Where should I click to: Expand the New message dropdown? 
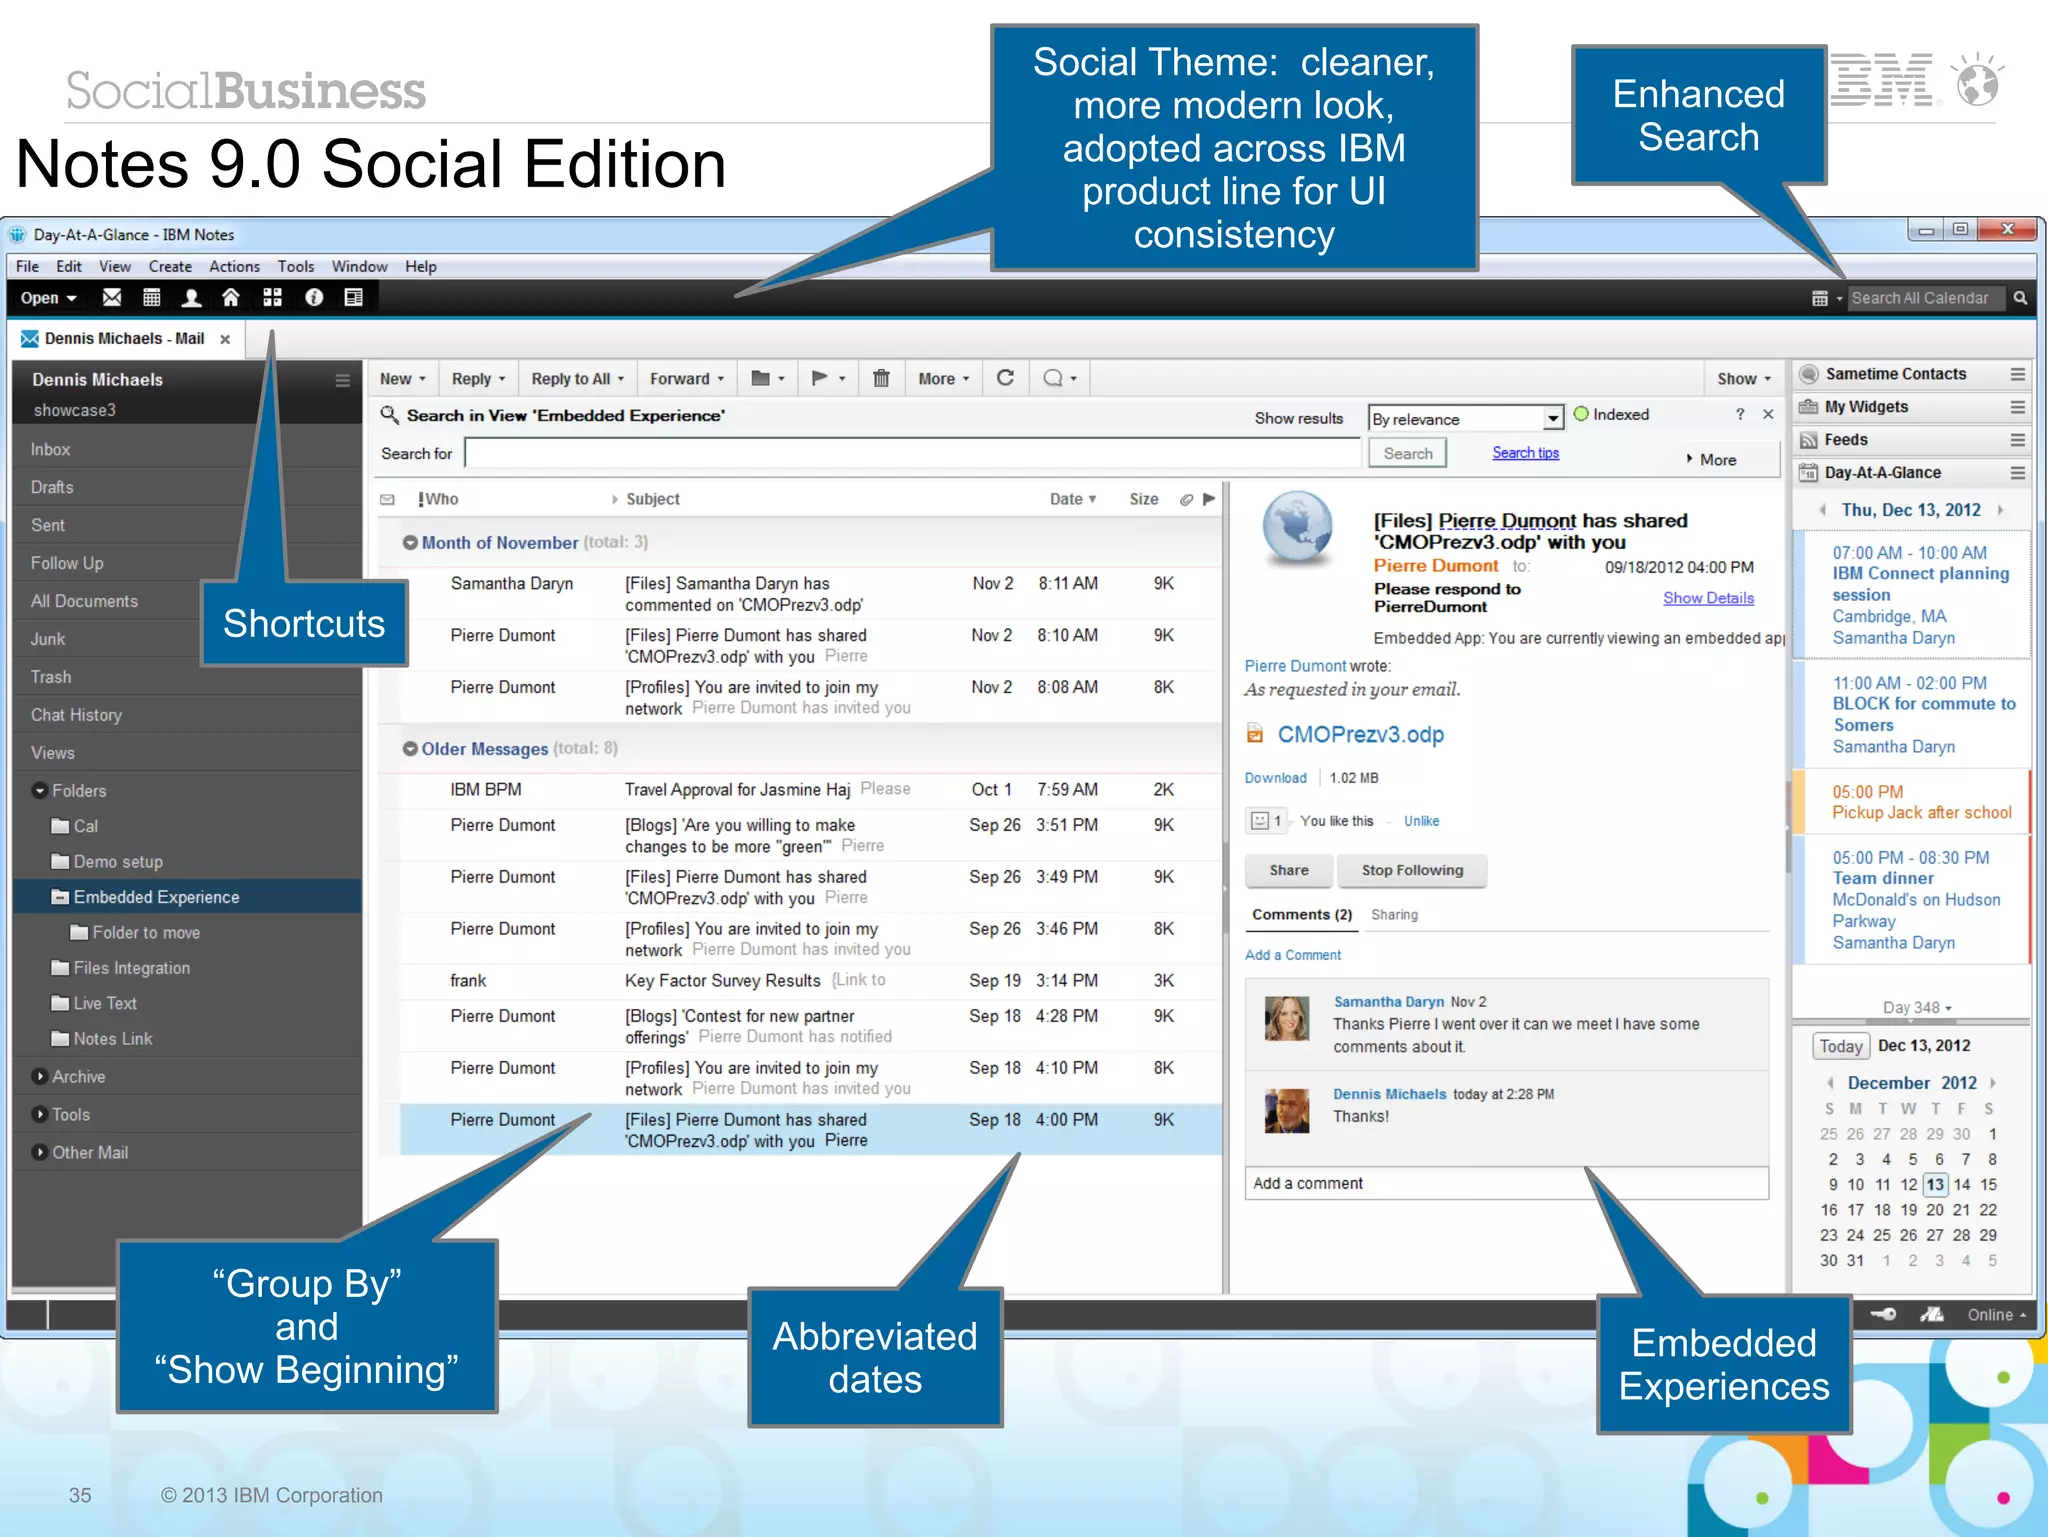[x=403, y=378]
